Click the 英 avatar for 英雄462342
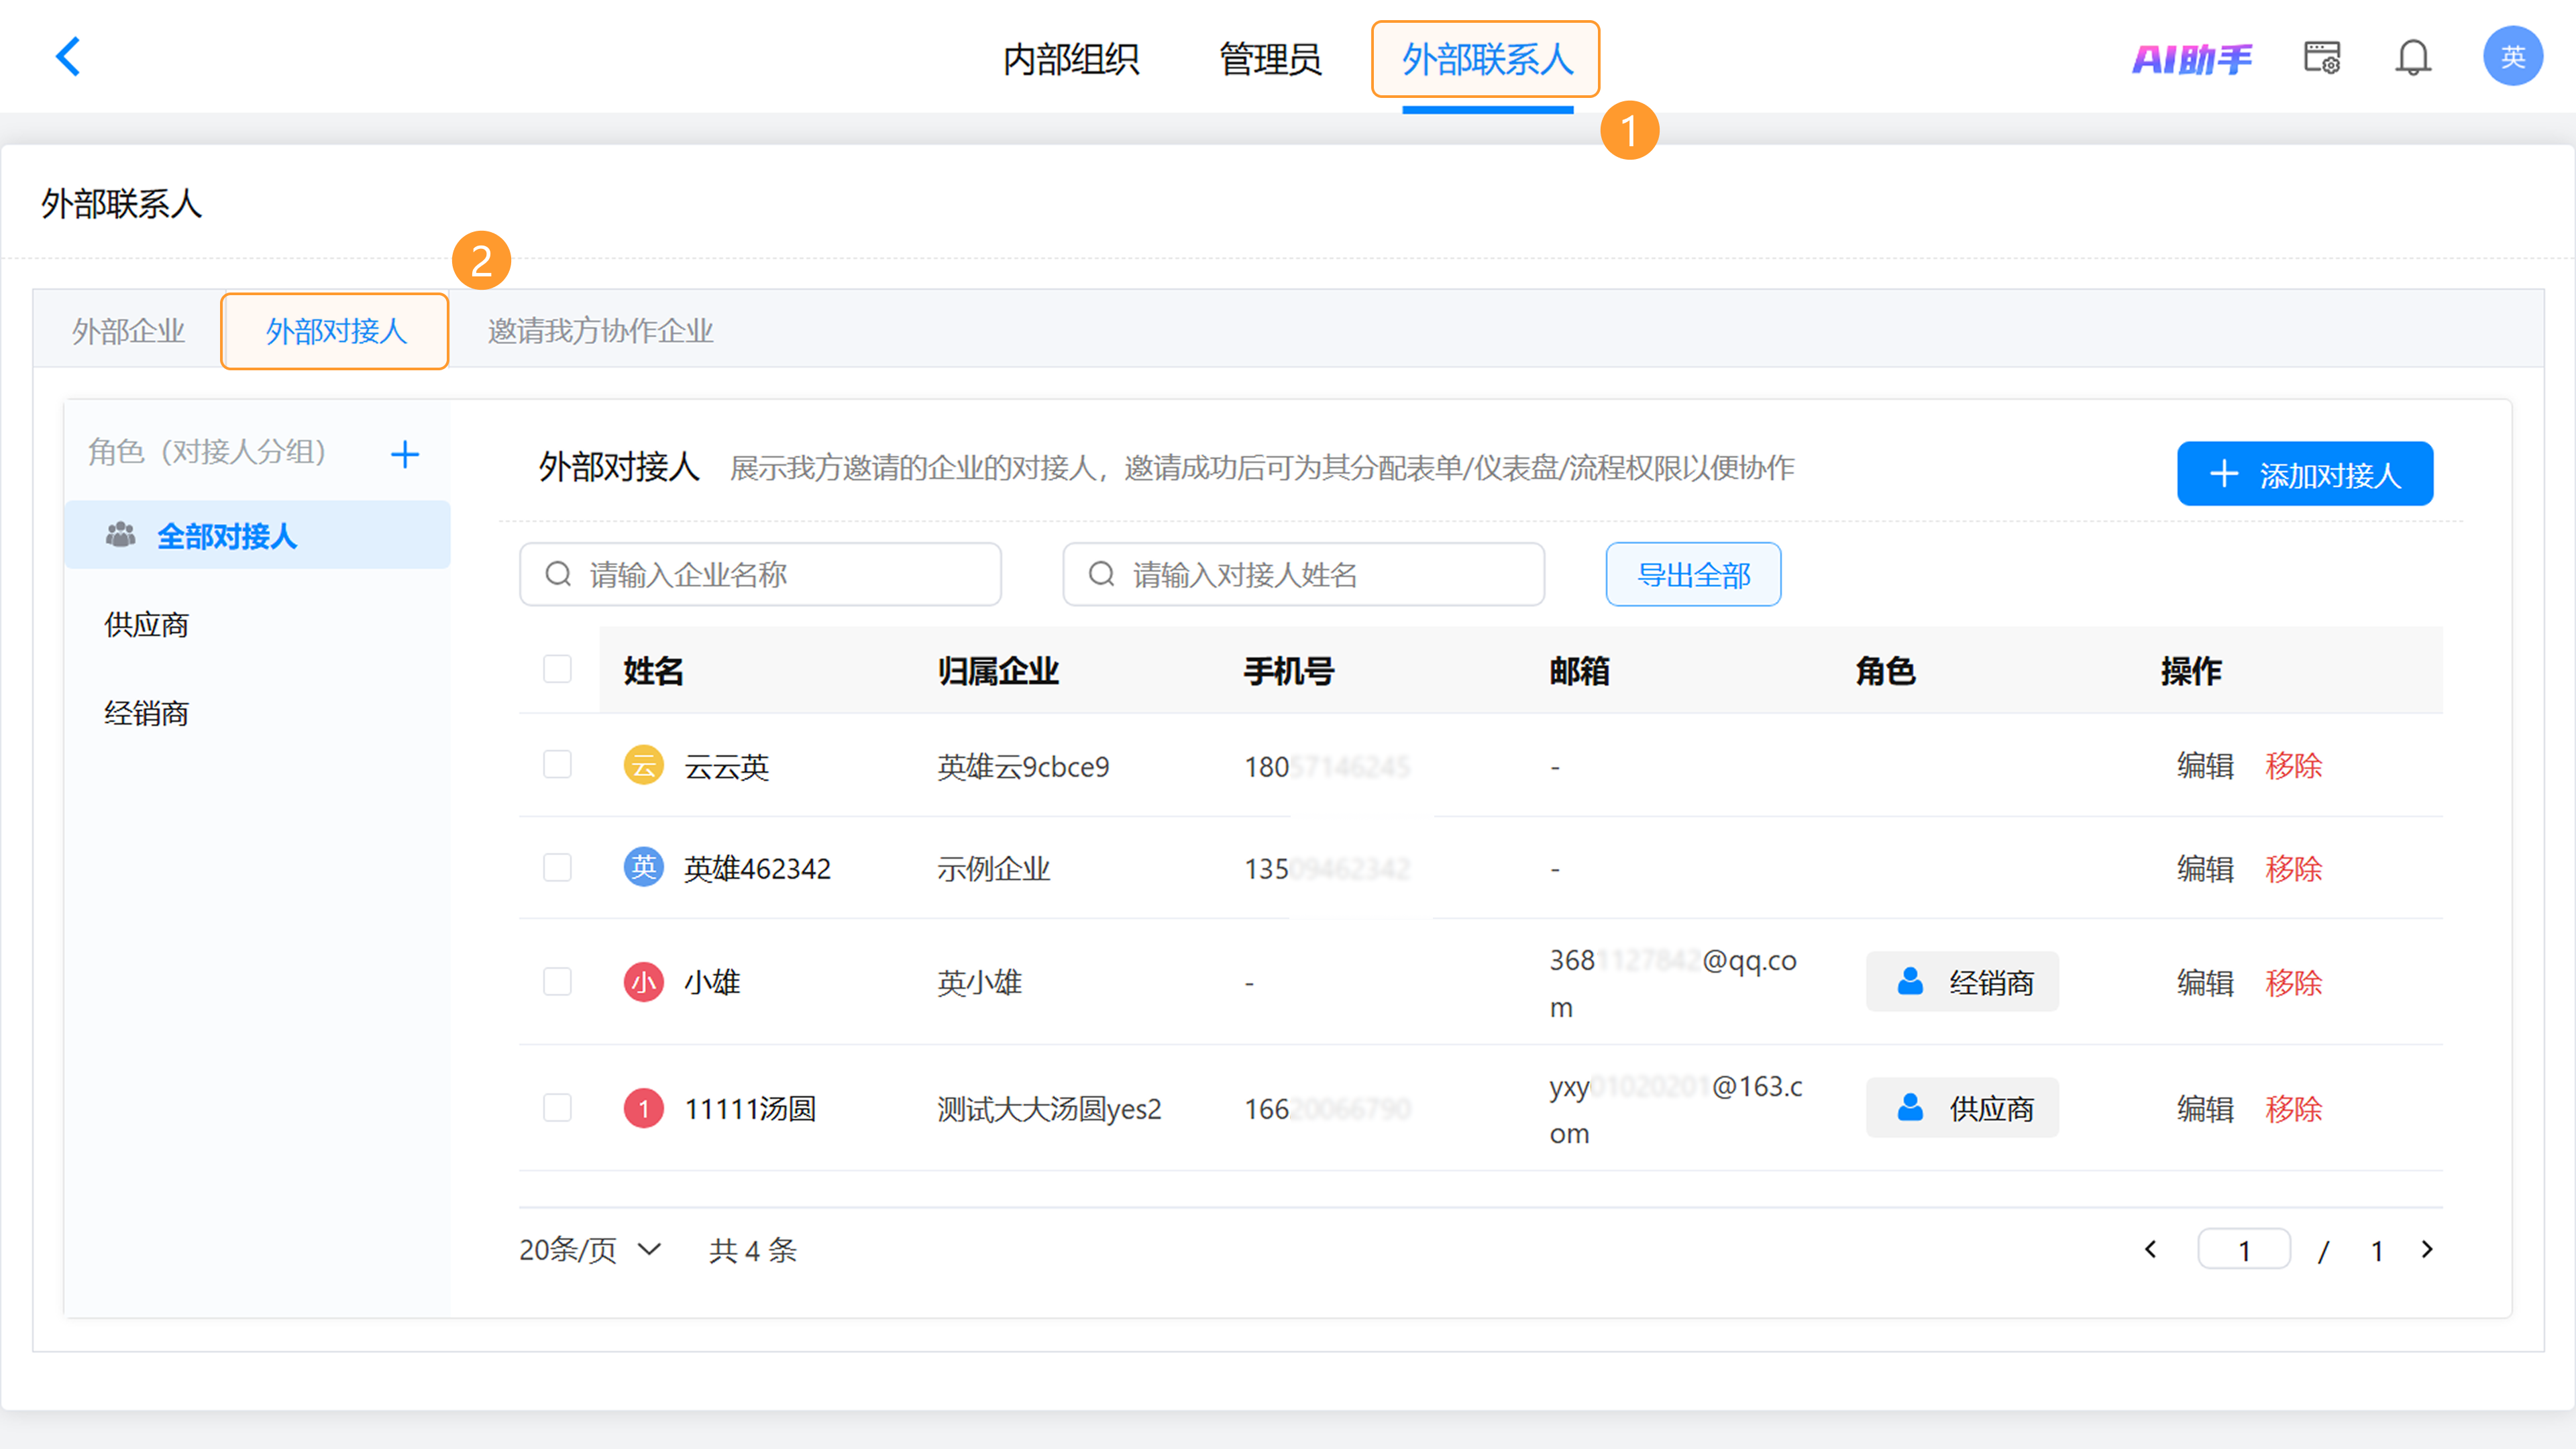Image resolution: width=2576 pixels, height=1449 pixels. point(644,867)
